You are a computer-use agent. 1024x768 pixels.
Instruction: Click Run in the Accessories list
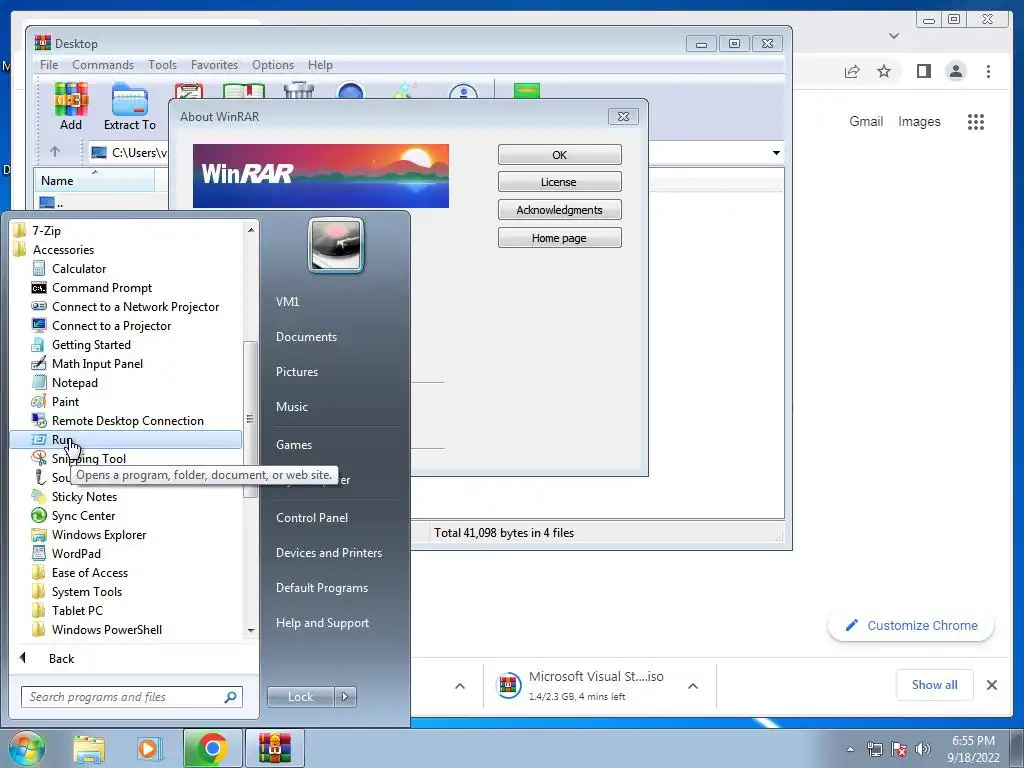(125, 440)
